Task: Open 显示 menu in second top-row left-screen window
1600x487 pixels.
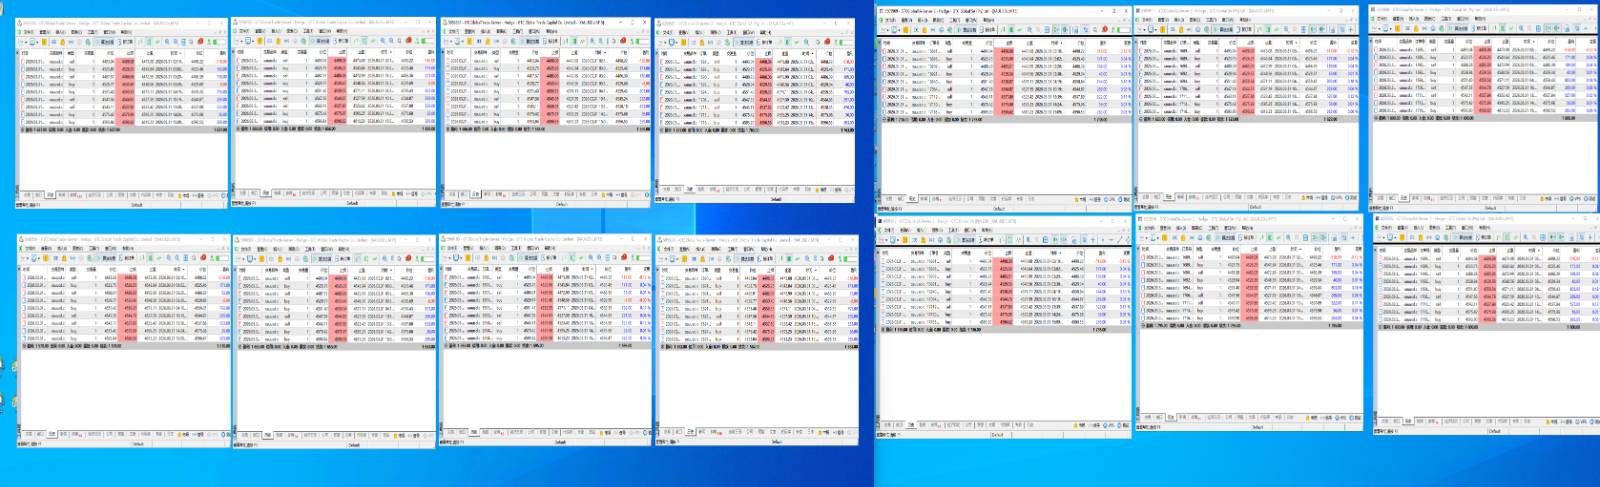Action: [260, 32]
